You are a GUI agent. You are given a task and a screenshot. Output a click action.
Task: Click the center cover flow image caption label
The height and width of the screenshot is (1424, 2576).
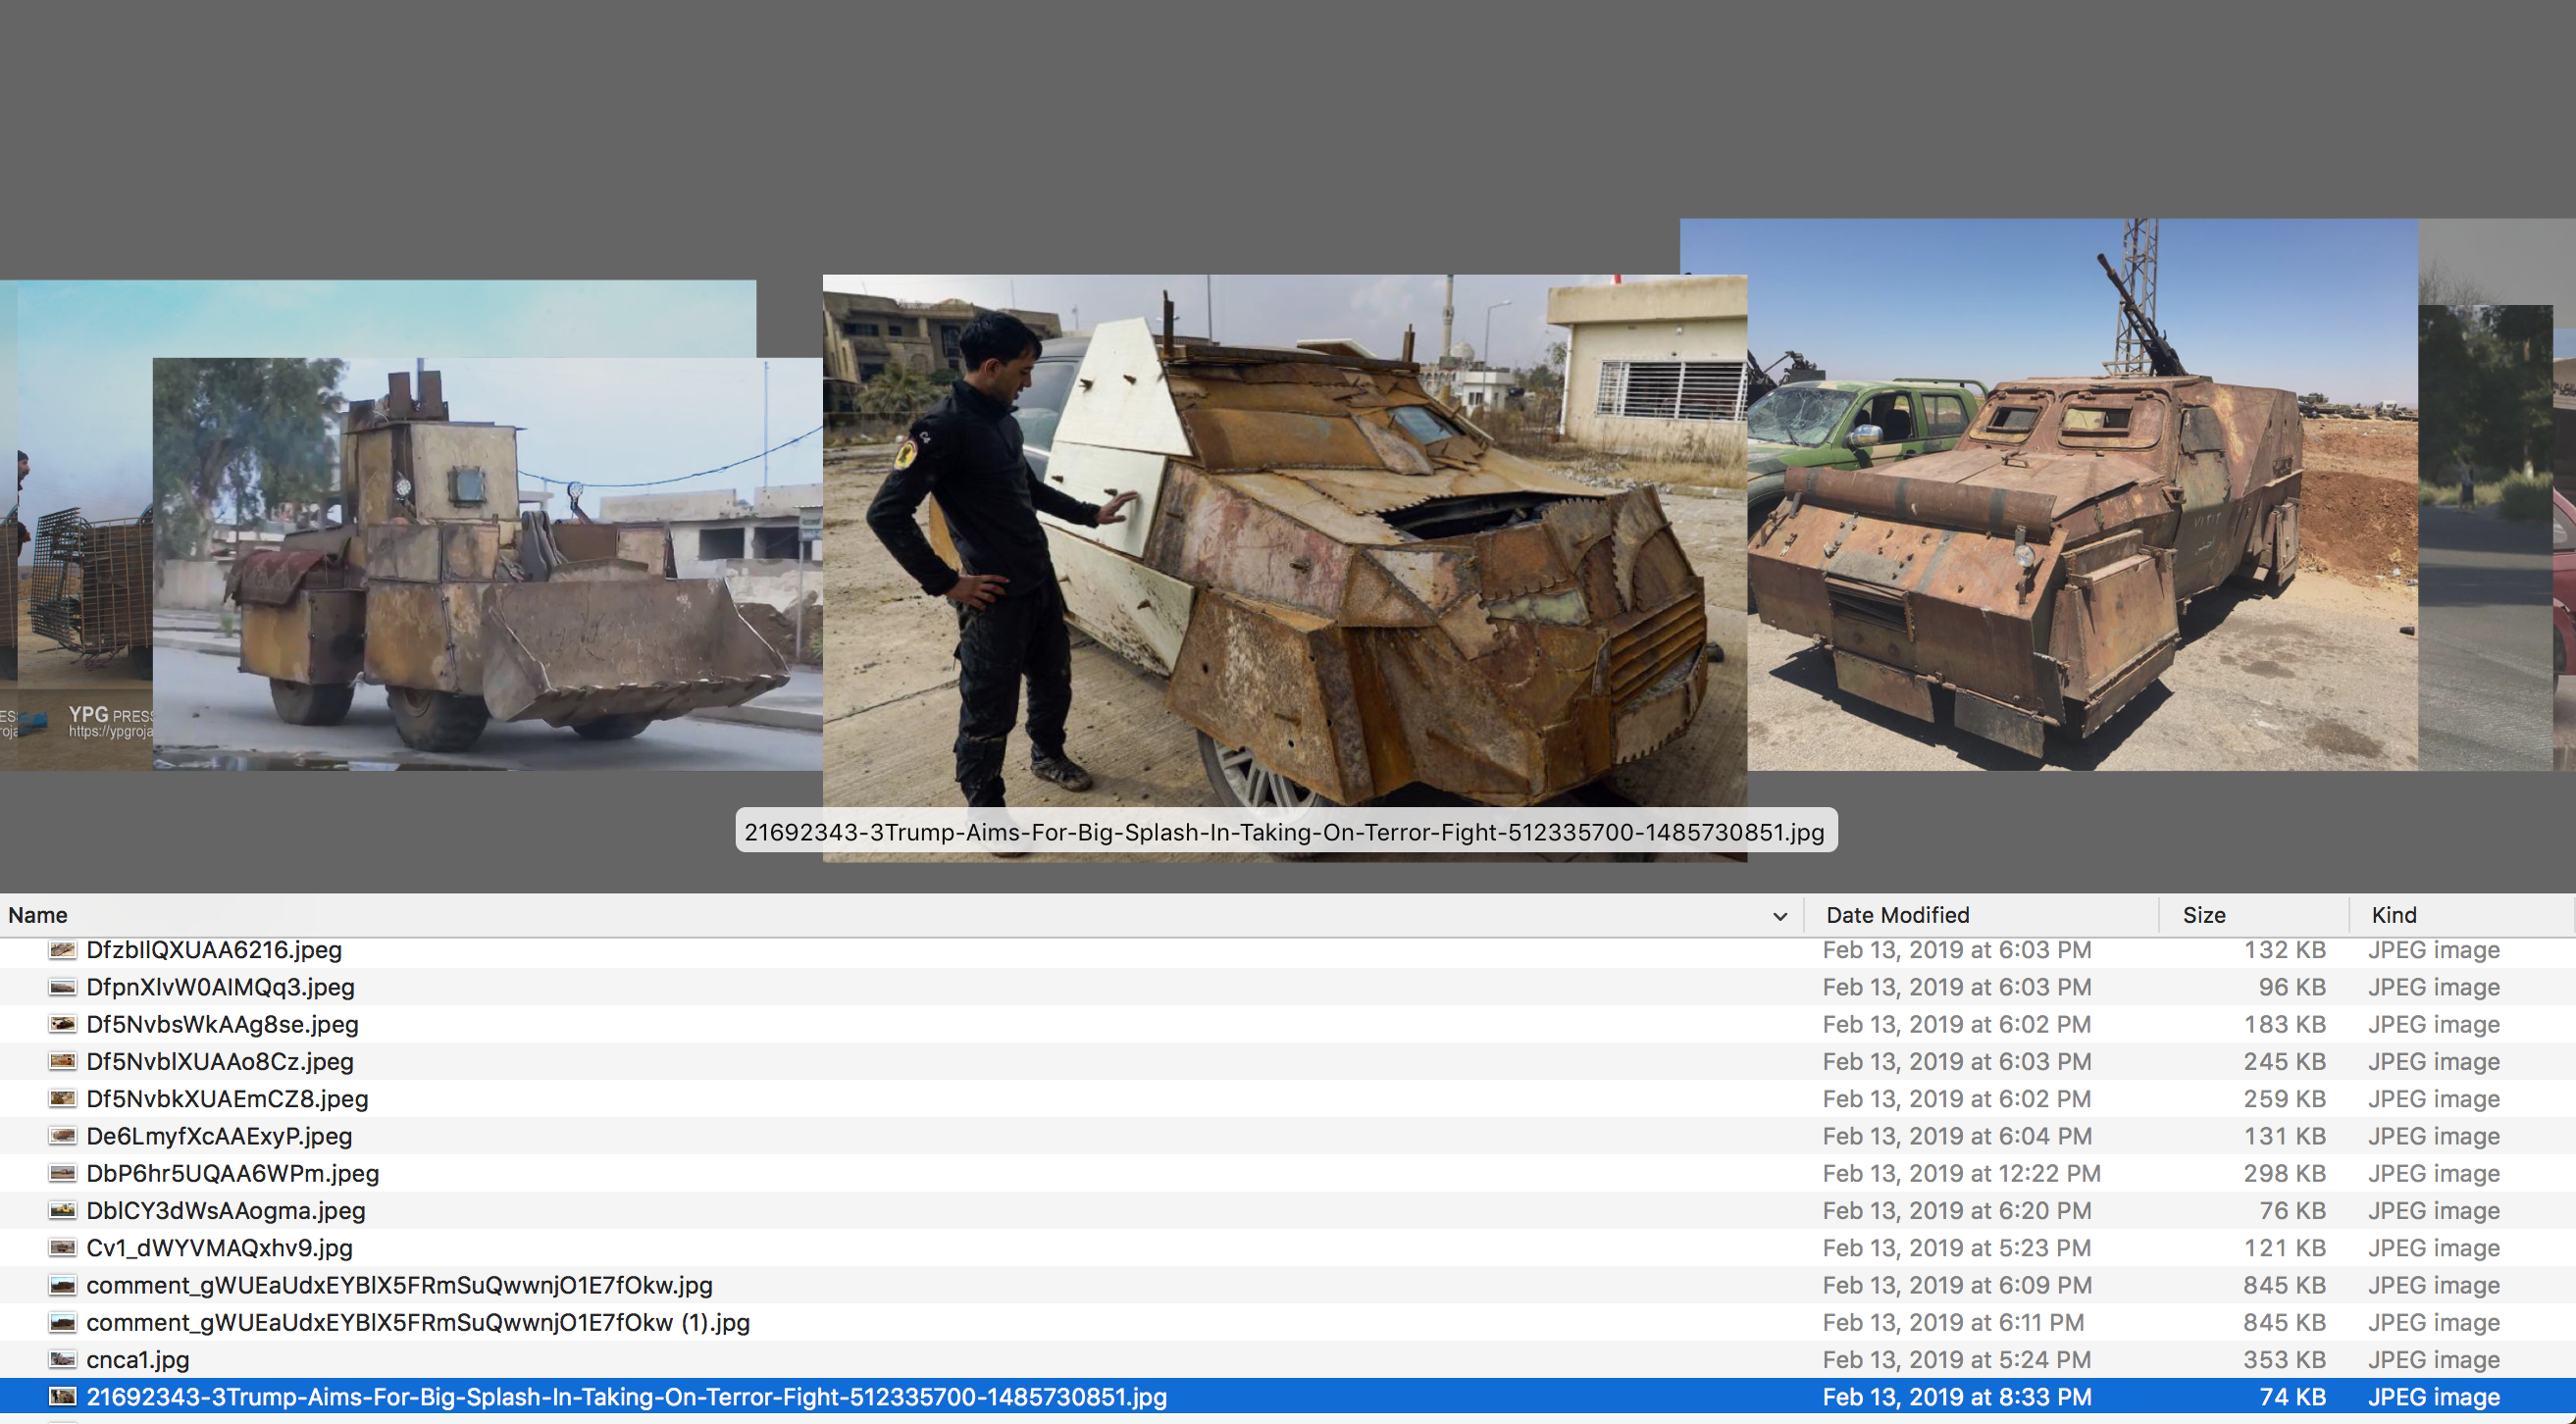(1284, 832)
